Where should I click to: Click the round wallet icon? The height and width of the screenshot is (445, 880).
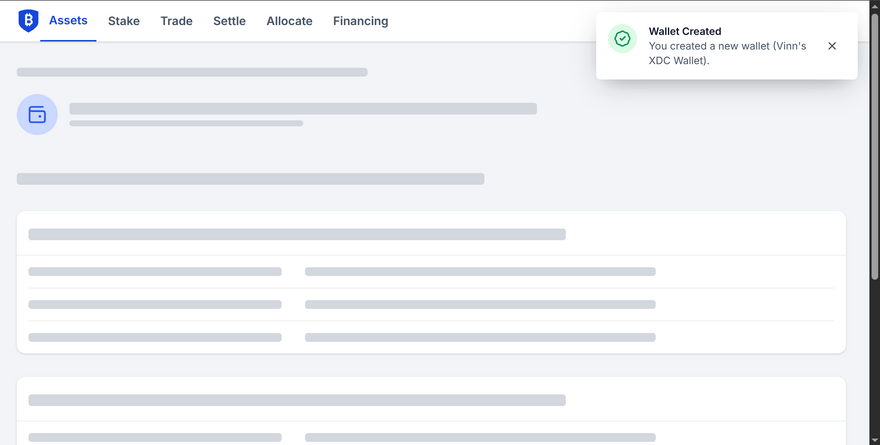pos(37,114)
